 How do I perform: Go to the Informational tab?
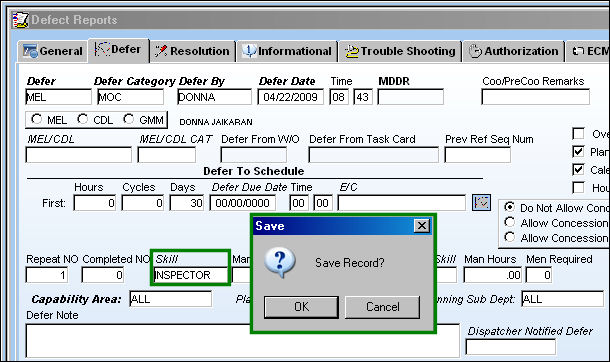[287, 51]
